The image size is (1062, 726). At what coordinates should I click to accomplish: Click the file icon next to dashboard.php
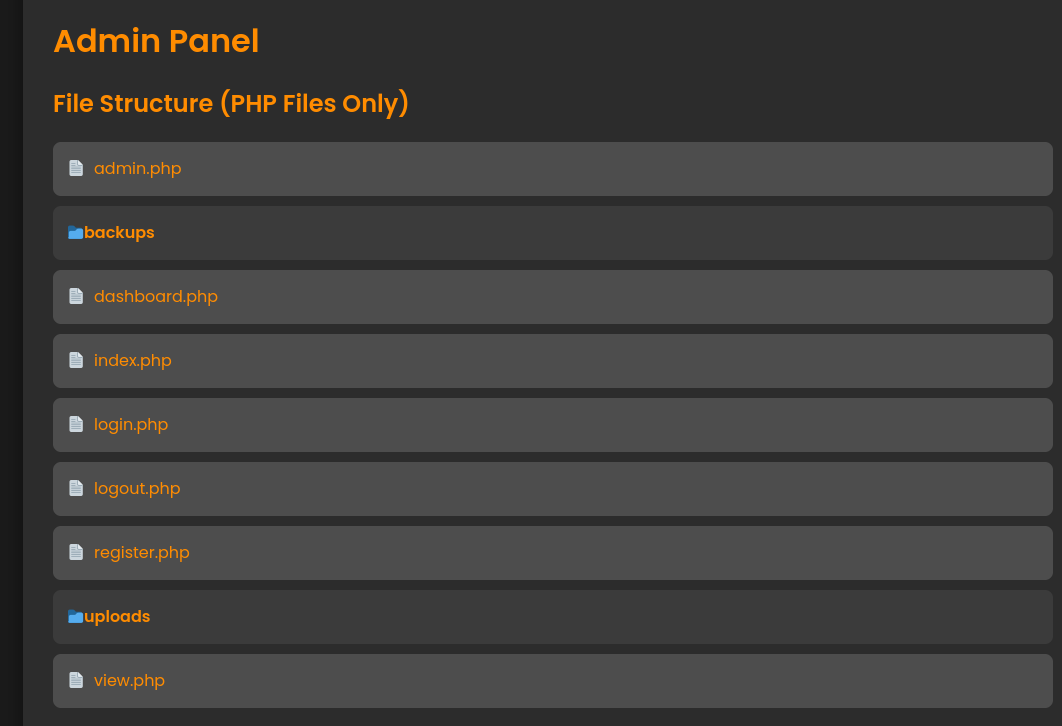76,296
